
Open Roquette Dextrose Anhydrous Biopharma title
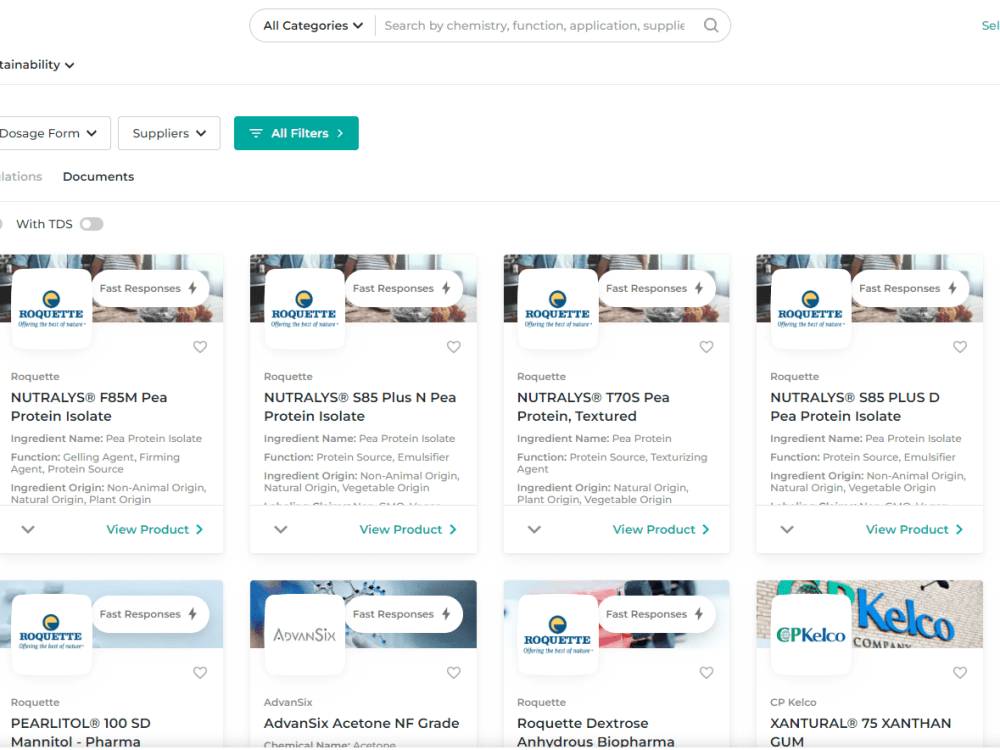click(x=596, y=732)
